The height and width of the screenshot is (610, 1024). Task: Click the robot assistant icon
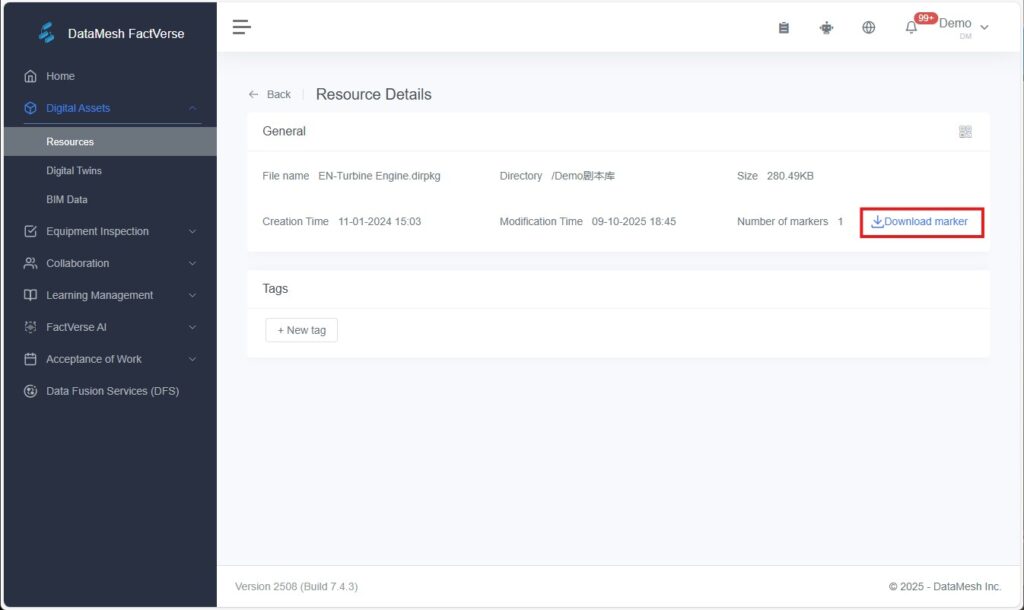coord(826,28)
